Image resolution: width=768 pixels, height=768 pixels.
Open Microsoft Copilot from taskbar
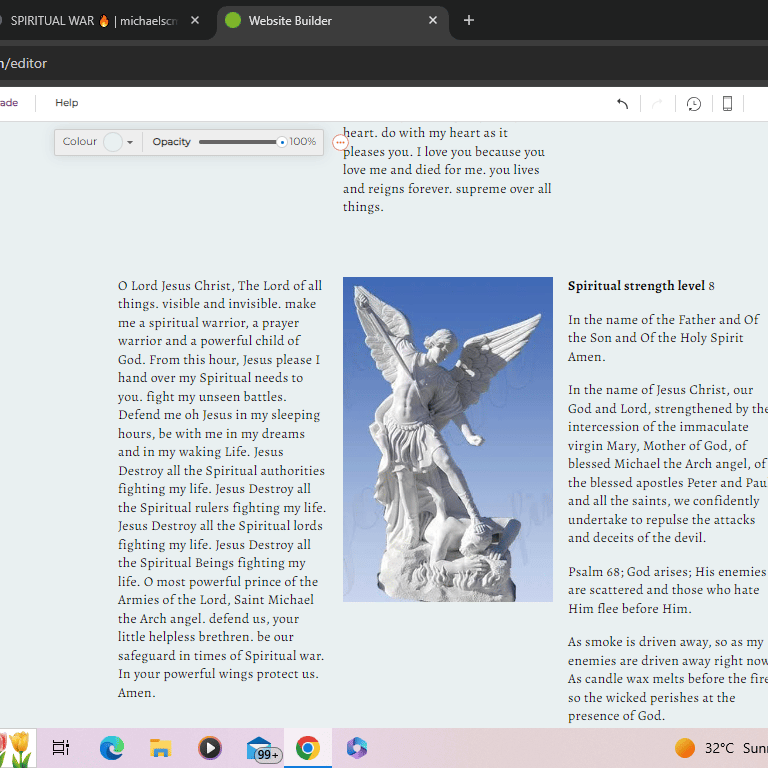357,748
